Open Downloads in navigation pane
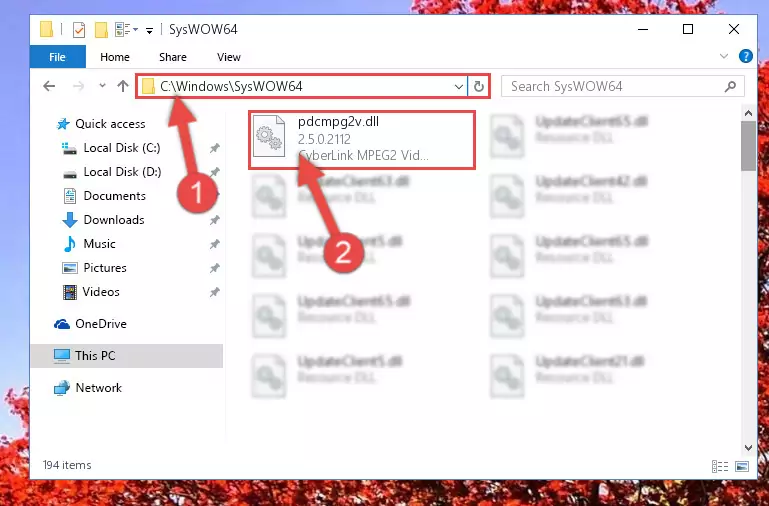 [x=114, y=220]
